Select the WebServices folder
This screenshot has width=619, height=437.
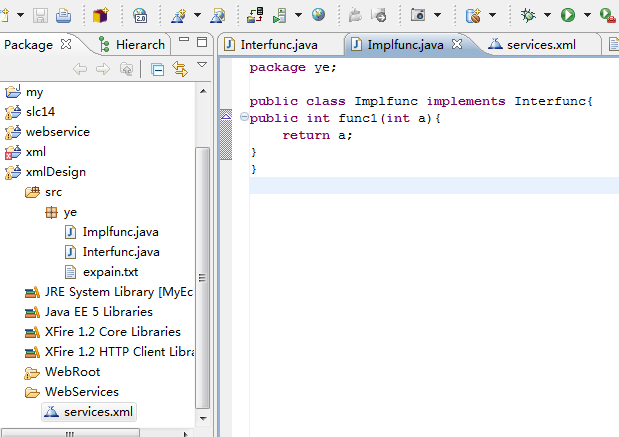point(71,392)
